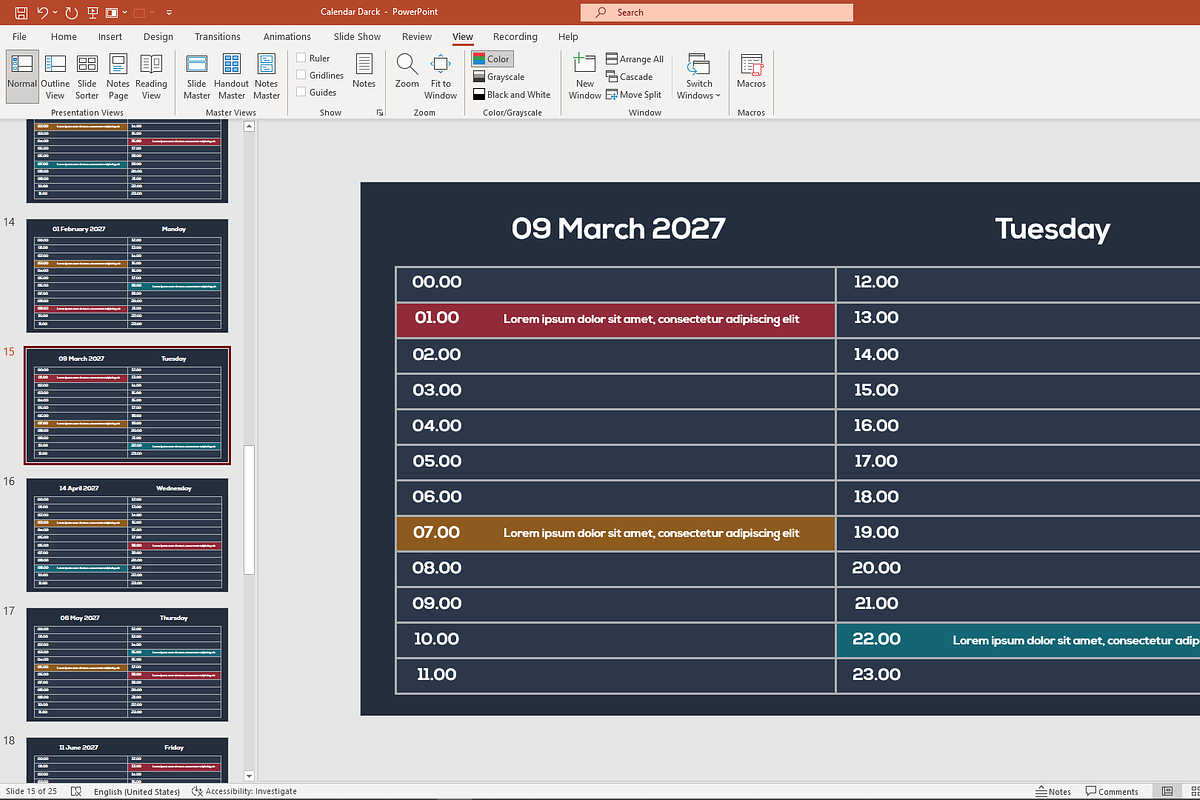The image size is (1200, 800).
Task: Enable the Guides checkbox
Action: [x=302, y=92]
